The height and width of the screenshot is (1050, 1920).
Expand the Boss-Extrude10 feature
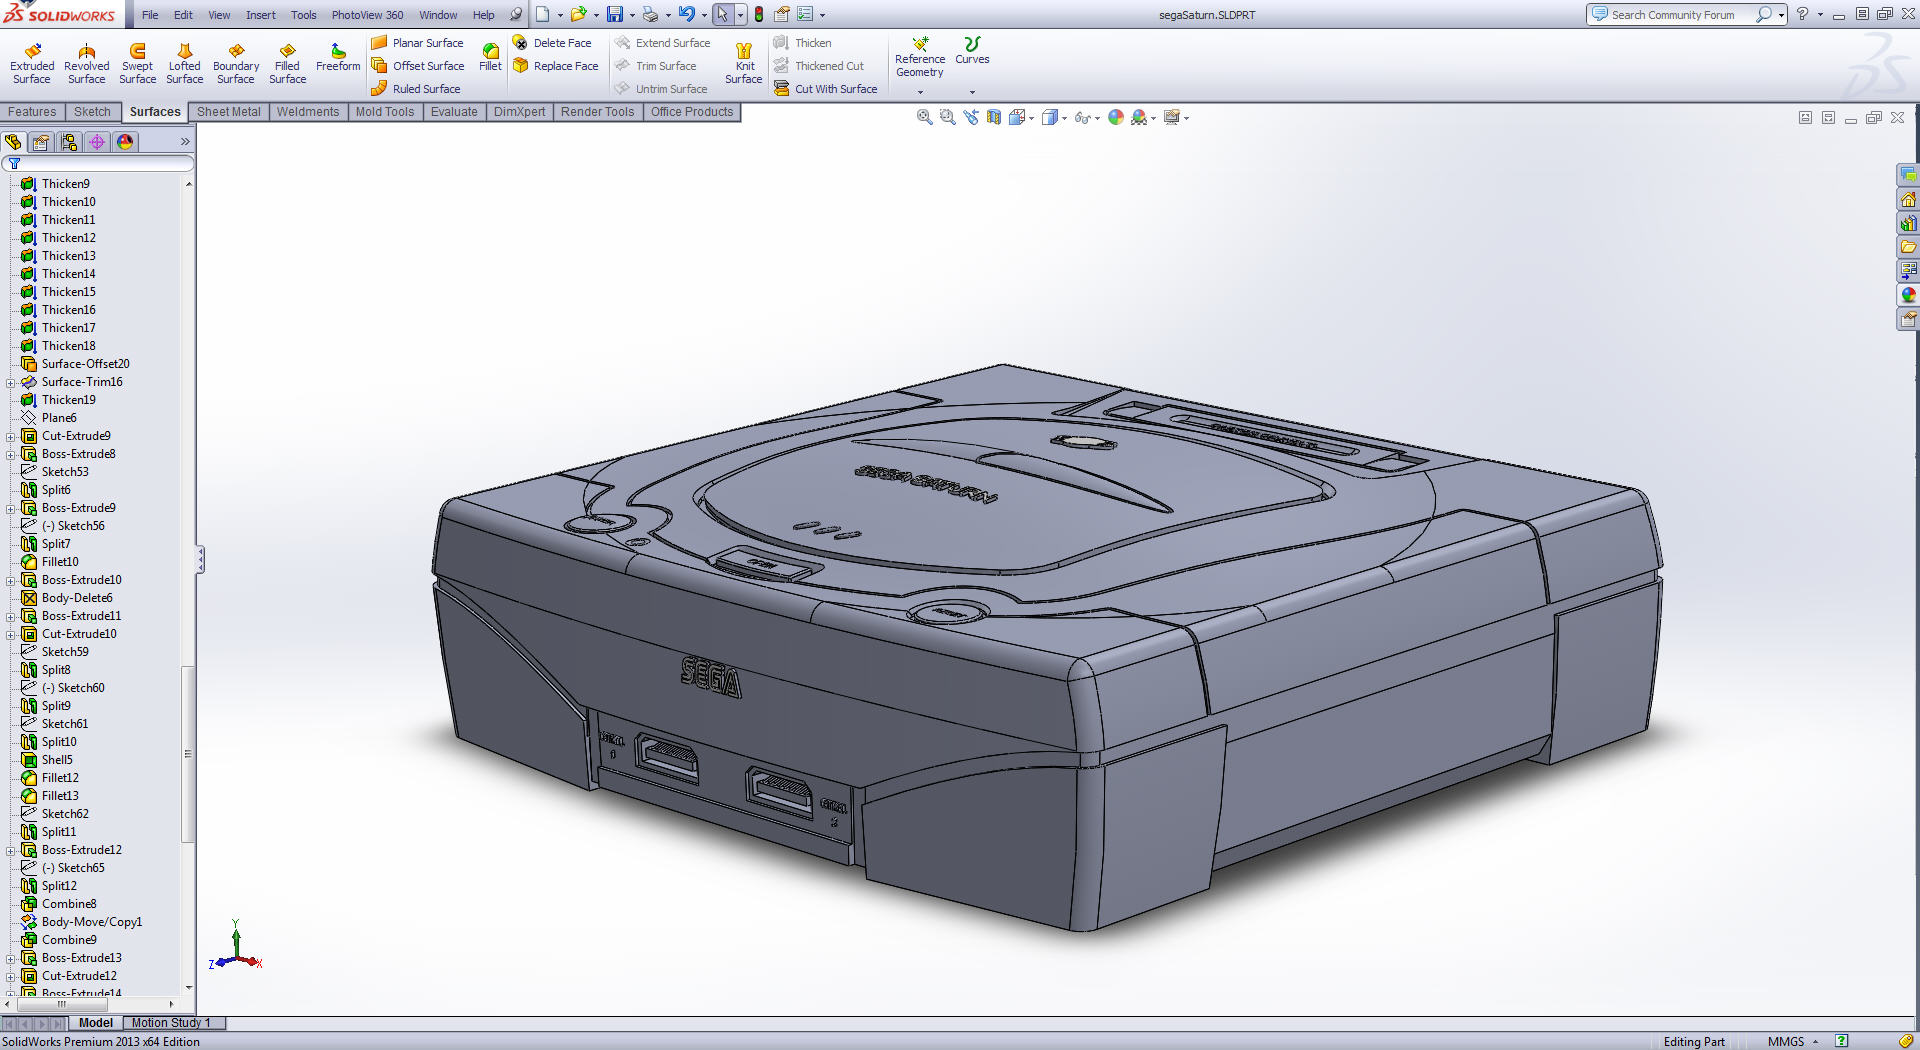[x=10, y=580]
